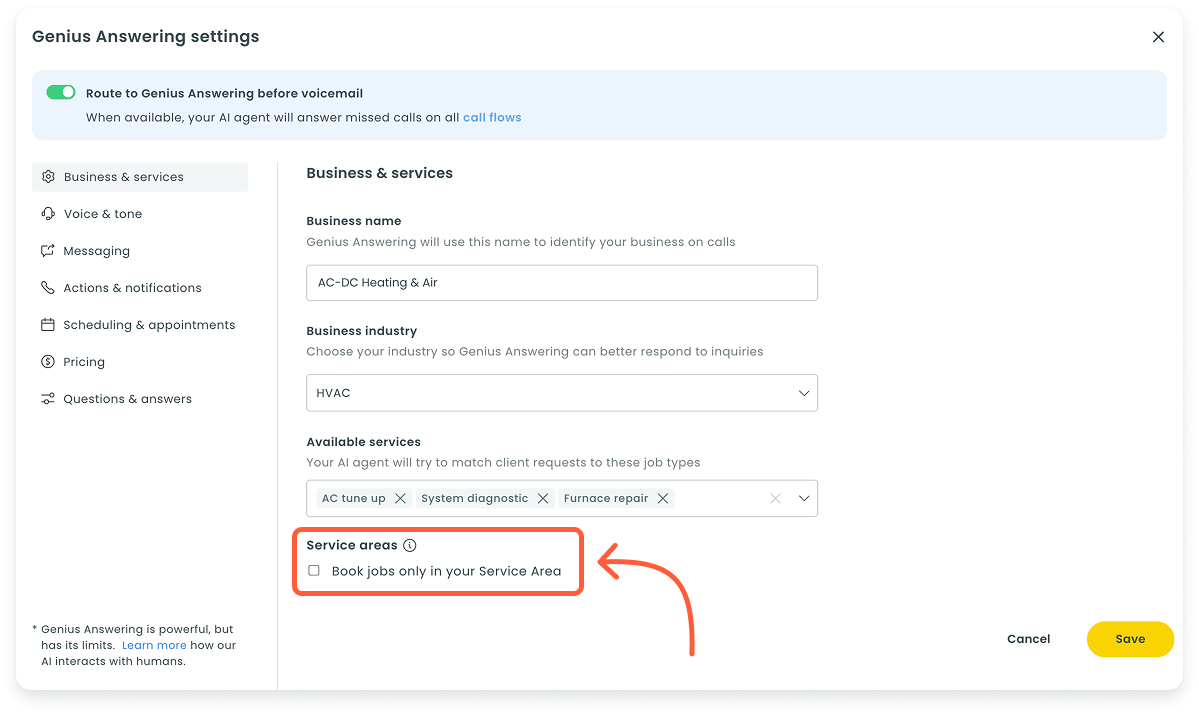Click the Service areas info icon
Image resolution: width=1199 pixels, height=714 pixels.
tap(409, 545)
